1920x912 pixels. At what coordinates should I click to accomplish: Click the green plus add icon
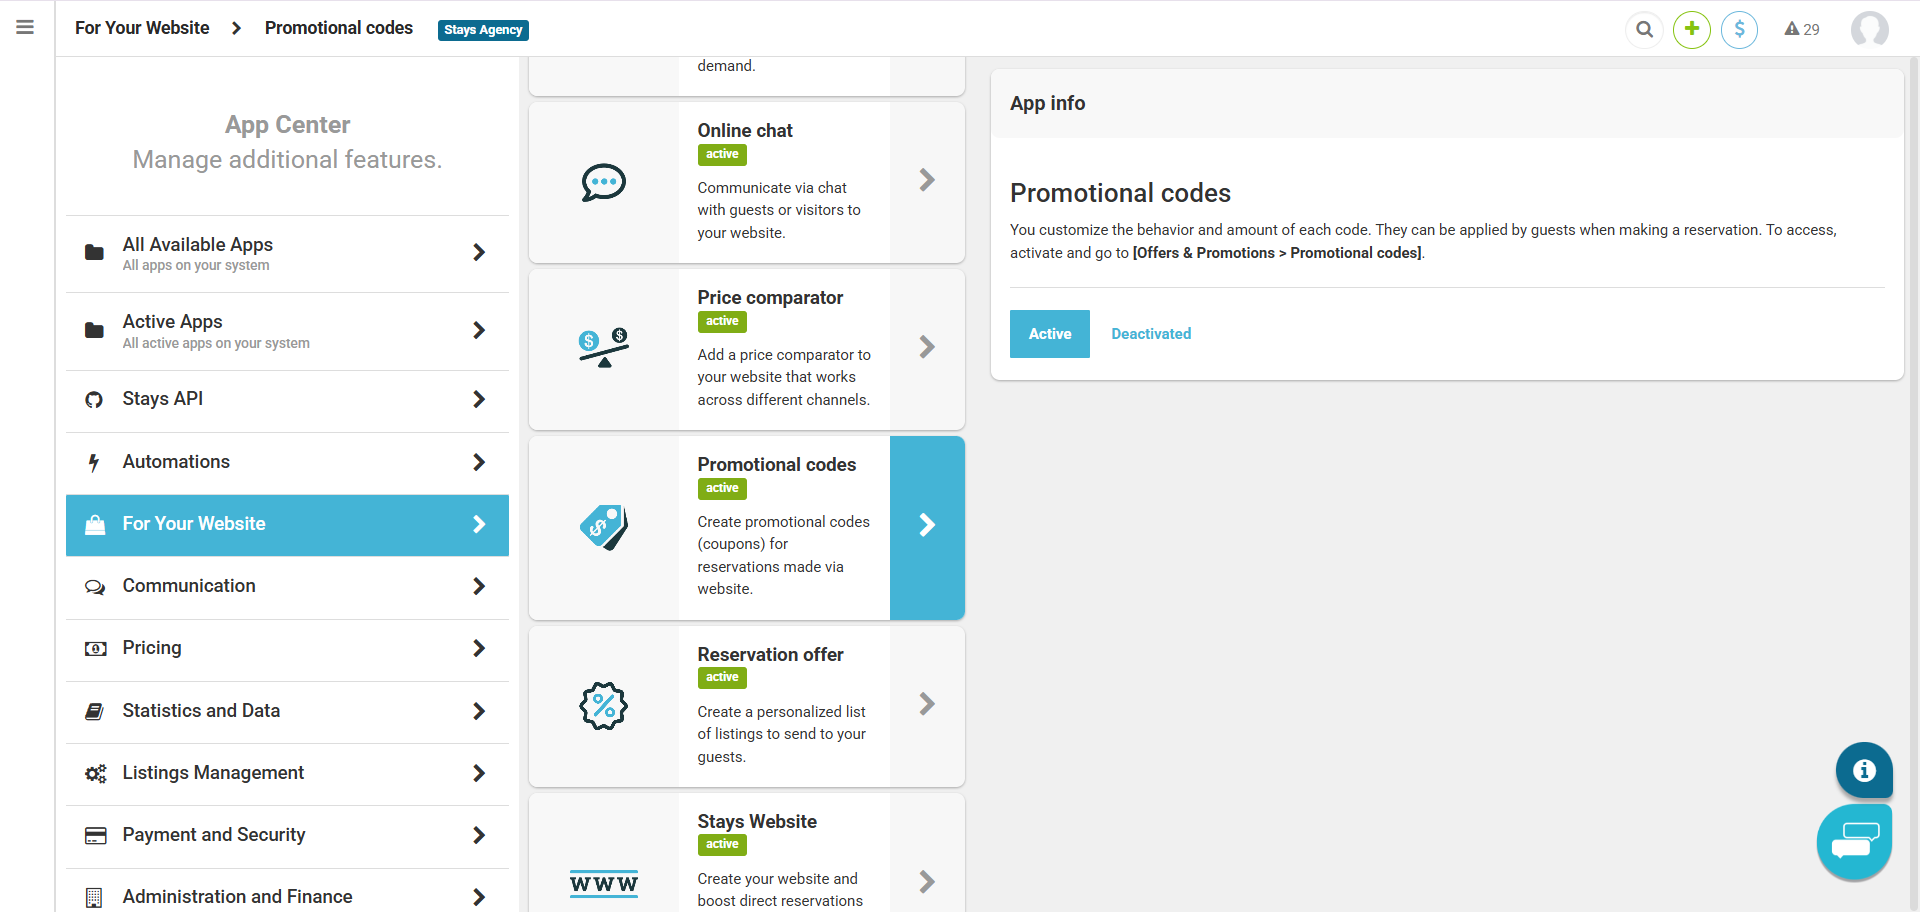click(x=1692, y=29)
